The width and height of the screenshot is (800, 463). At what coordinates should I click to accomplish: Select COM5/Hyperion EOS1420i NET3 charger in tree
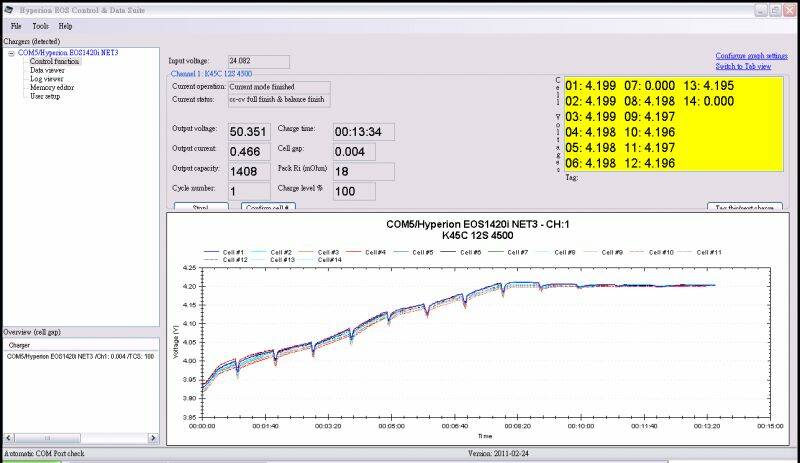[68, 53]
